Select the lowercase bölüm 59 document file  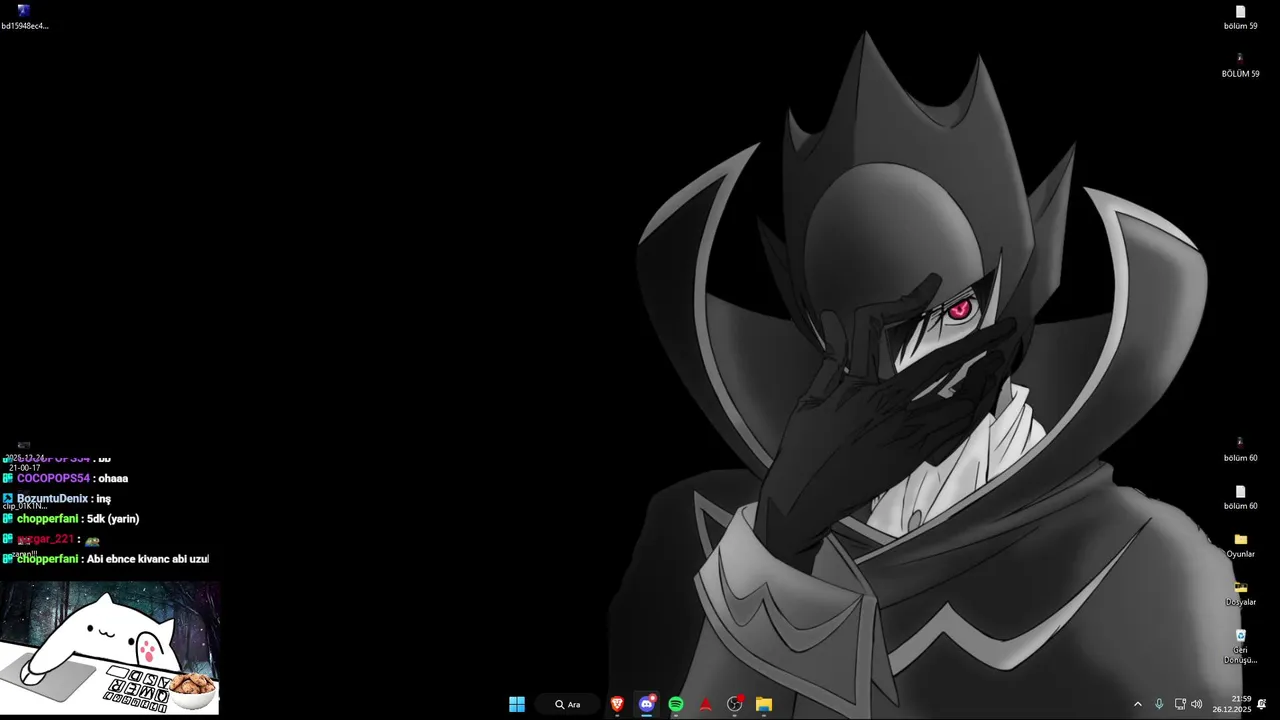click(x=1241, y=17)
